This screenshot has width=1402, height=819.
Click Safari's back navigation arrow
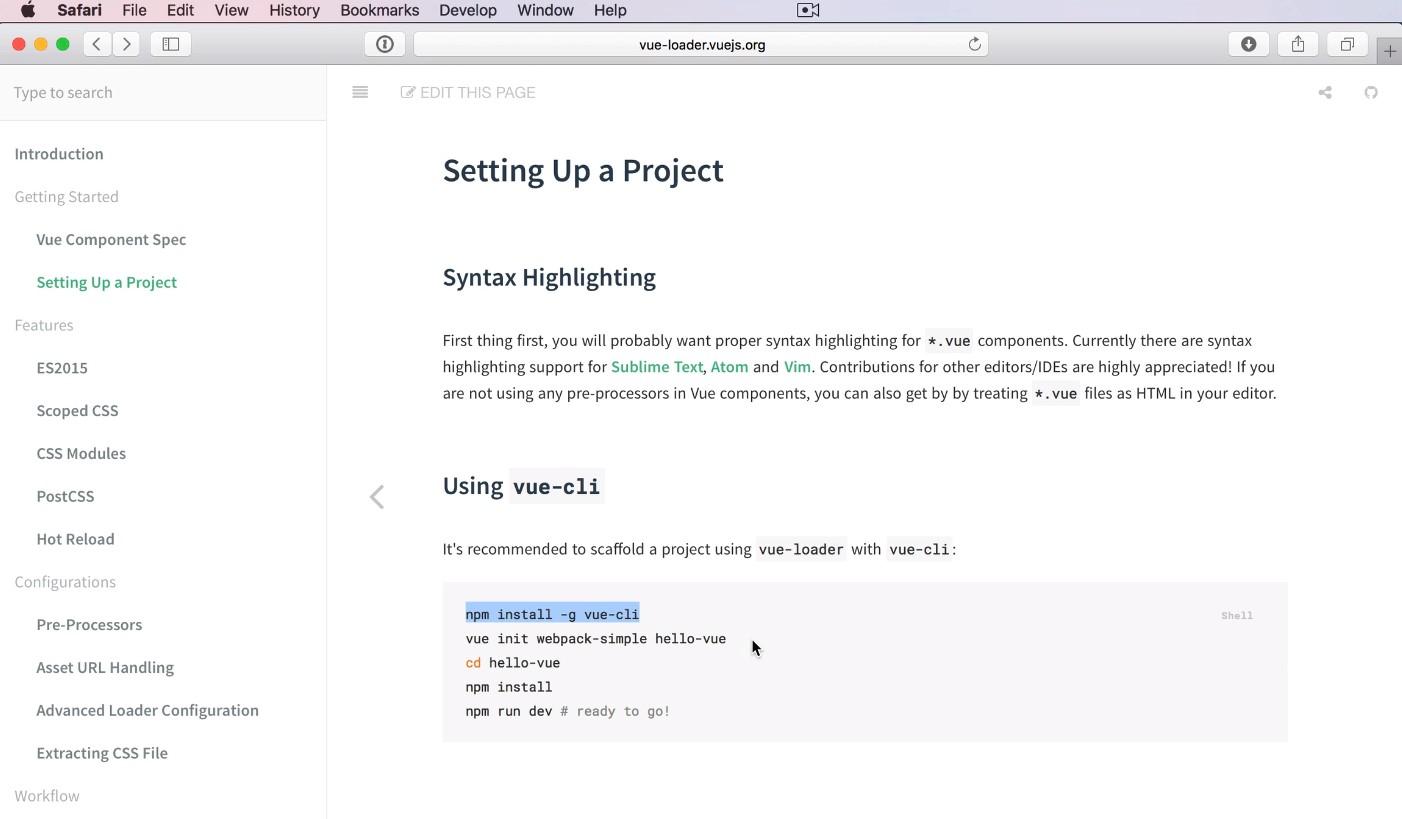point(97,44)
